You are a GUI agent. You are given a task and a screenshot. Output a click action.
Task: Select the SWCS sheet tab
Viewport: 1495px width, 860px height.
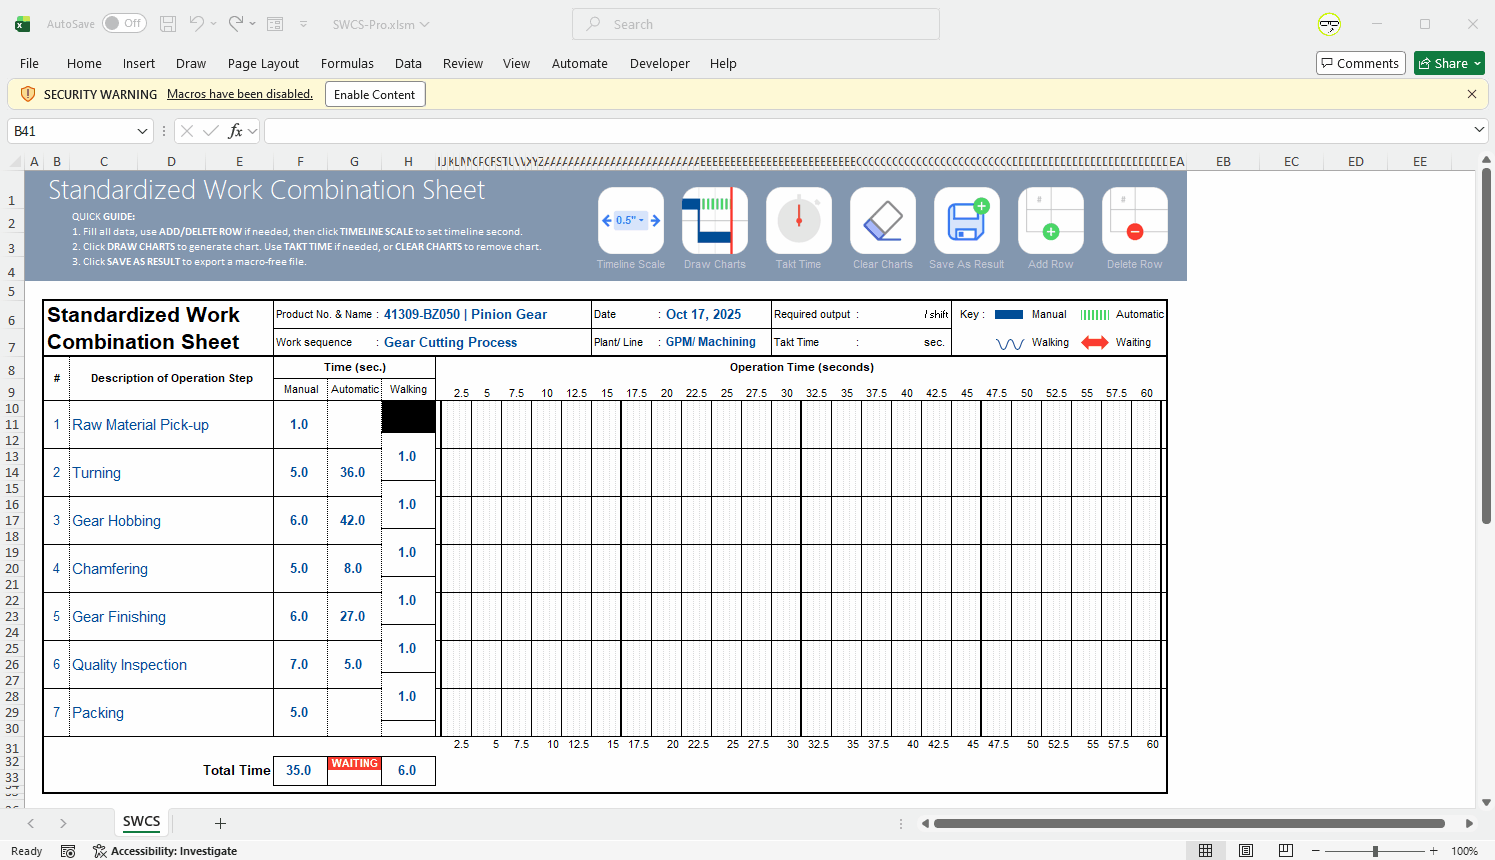(141, 822)
